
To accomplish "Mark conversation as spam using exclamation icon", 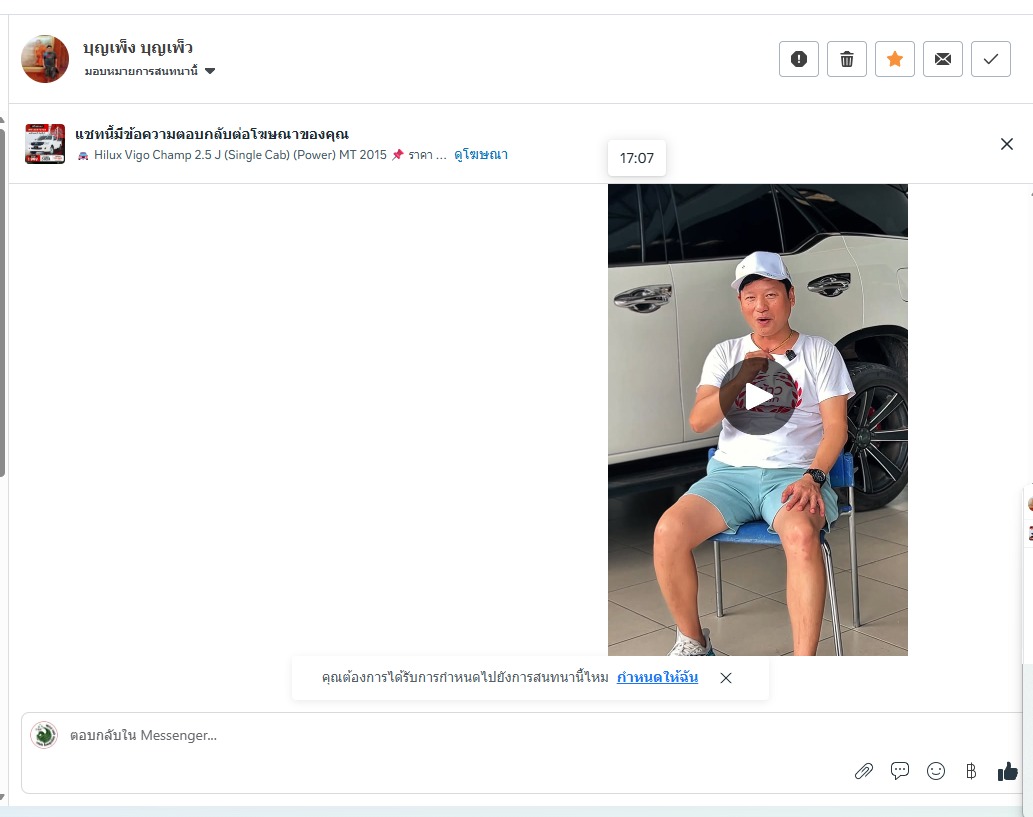I will pyautogui.click(x=798, y=59).
